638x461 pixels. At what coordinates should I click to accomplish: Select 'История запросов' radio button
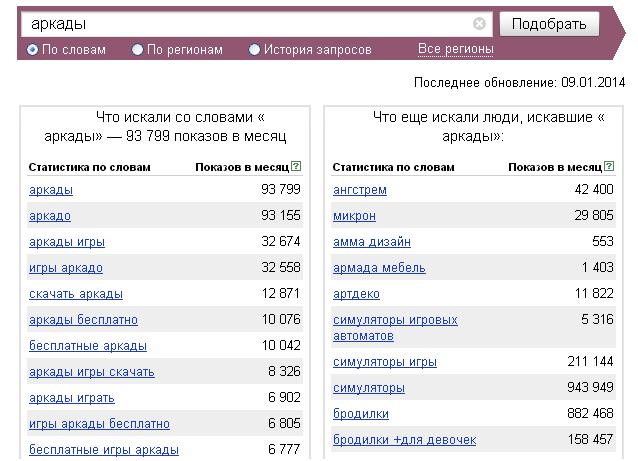click(254, 50)
